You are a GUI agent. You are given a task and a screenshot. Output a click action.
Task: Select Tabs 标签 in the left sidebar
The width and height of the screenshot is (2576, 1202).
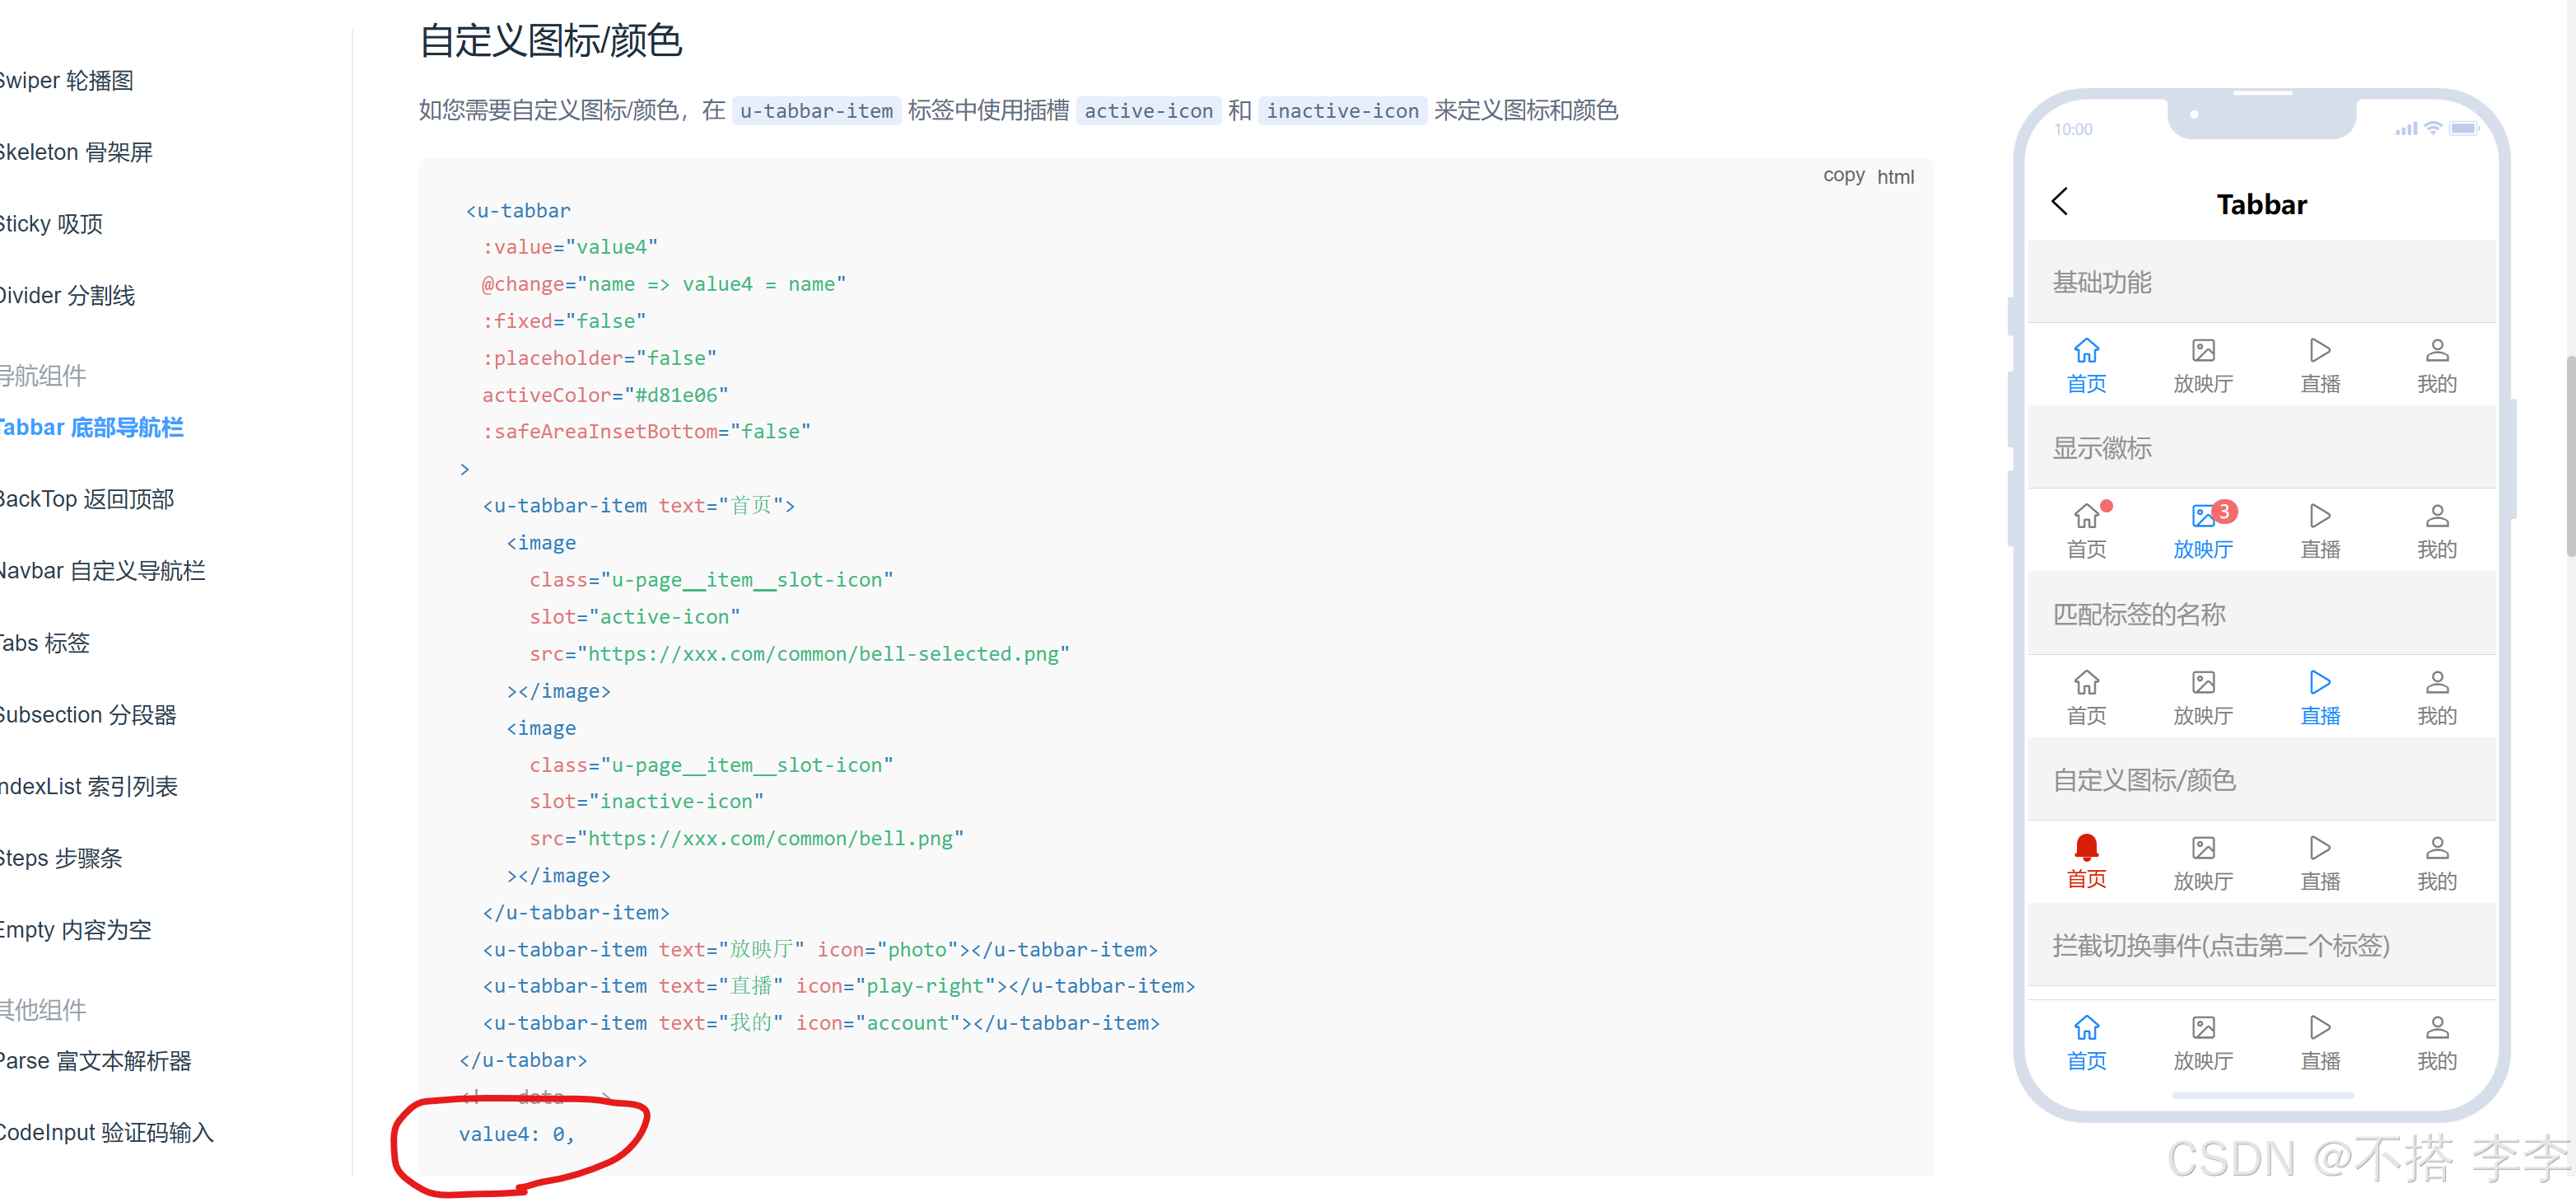[45, 643]
